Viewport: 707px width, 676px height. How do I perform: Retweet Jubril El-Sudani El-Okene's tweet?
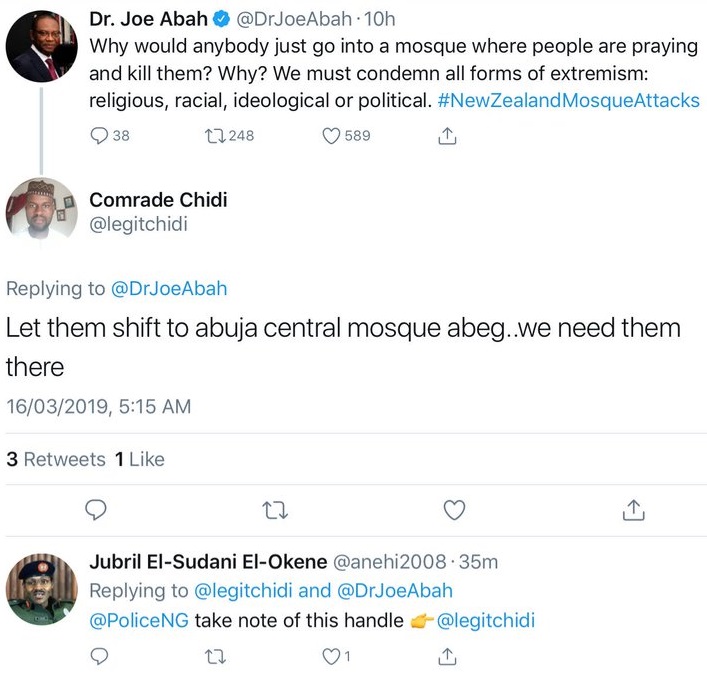pos(214,656)
